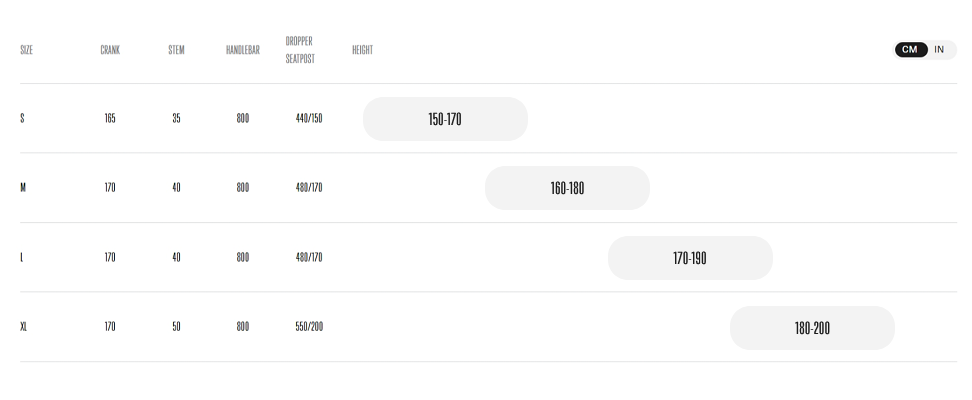
Task: Click the HEIGHT column header
Action: pyautogui.click(x=362, y=50)
